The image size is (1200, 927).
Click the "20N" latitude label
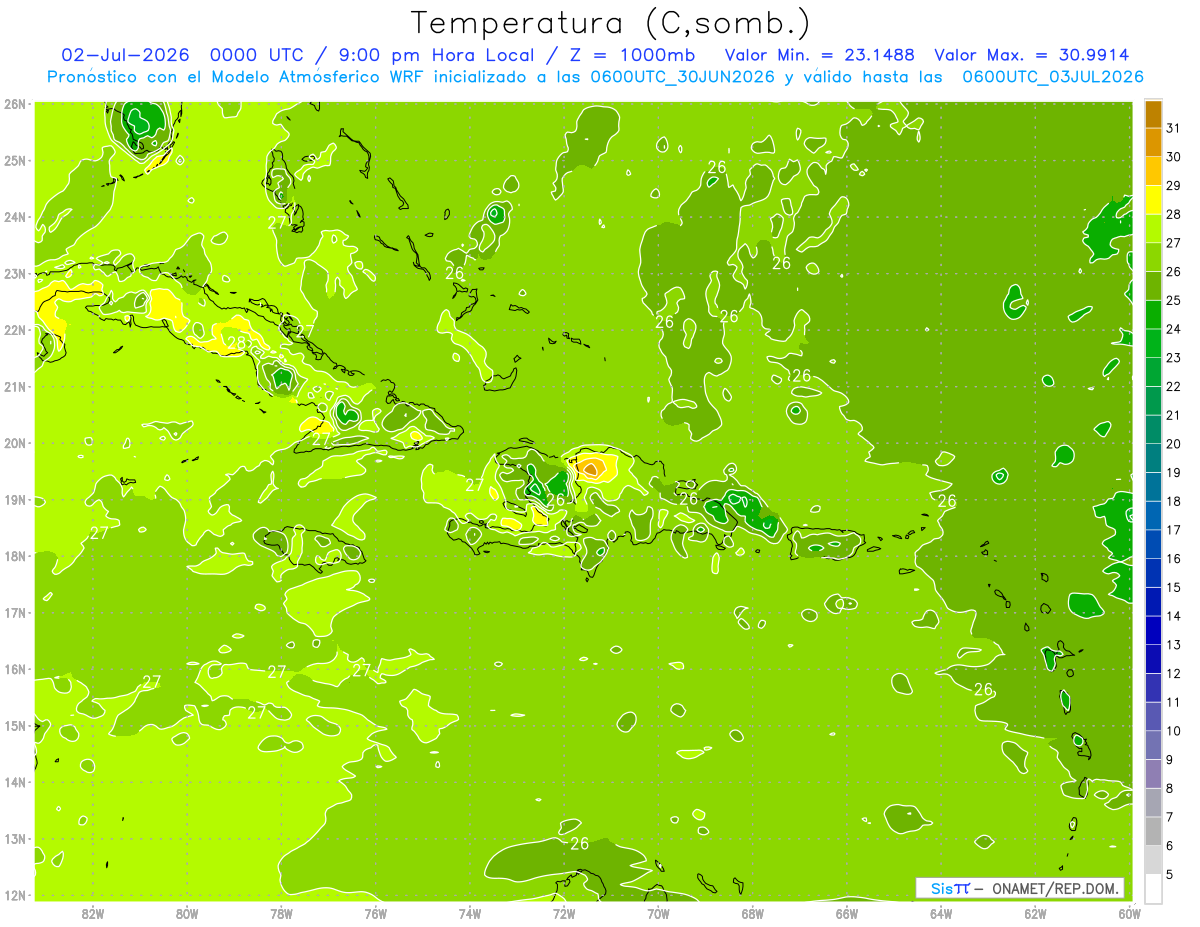15,443
